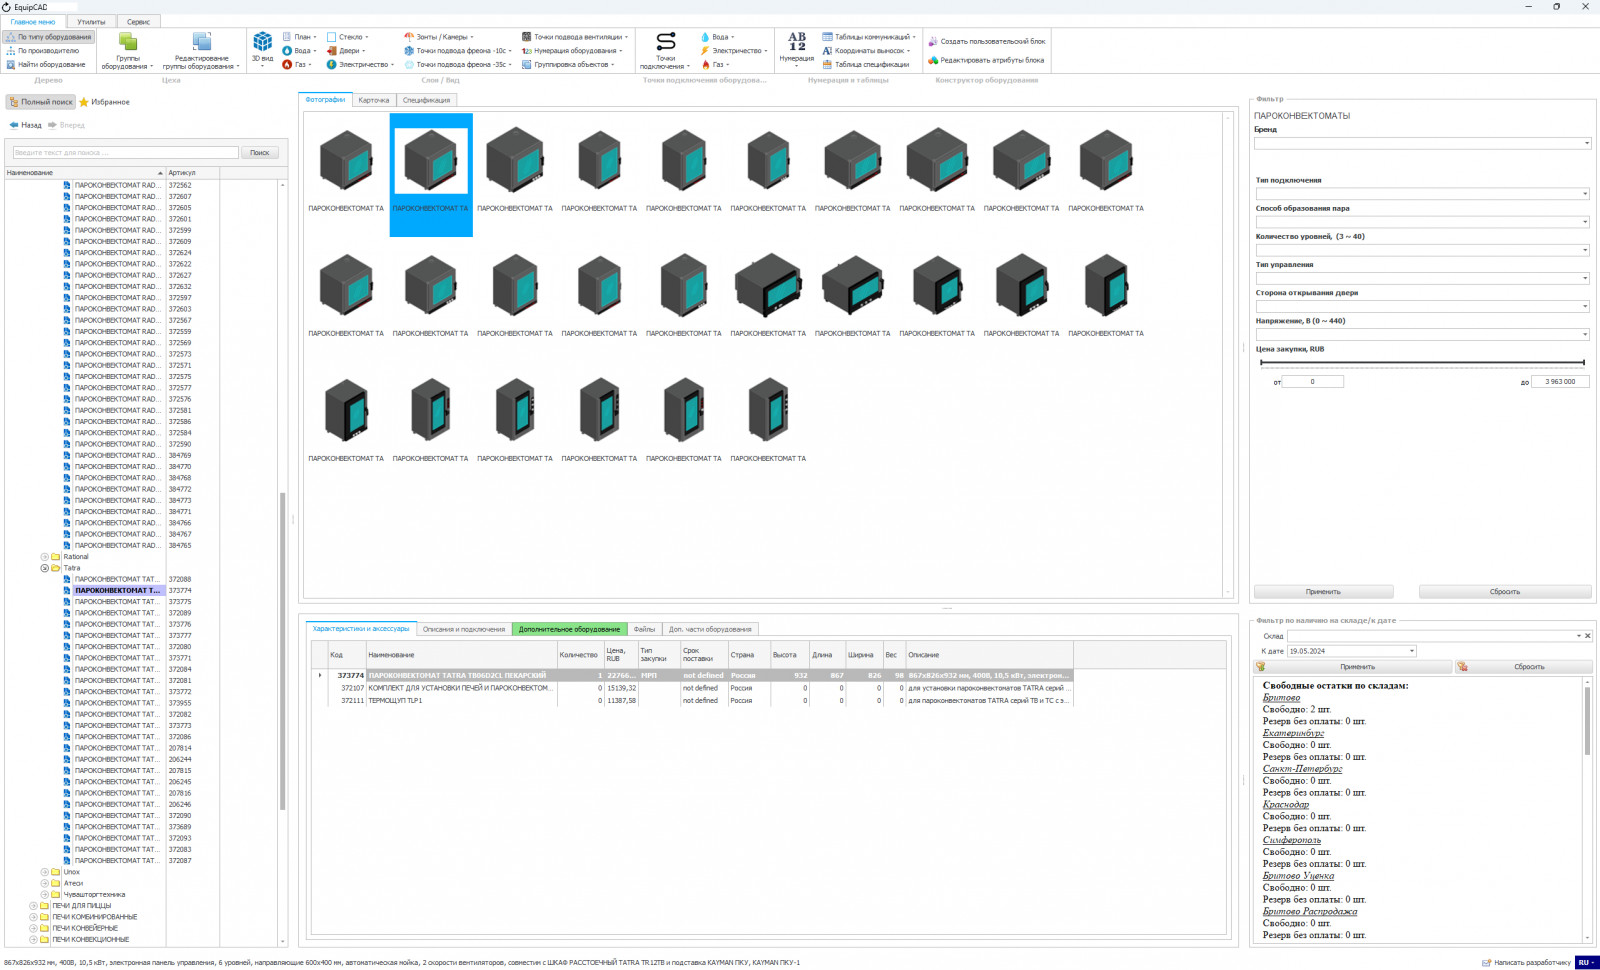Screen dimensions: 1600x970
Task: Toggle the Стекло layer
Action: [x=348, y=37]
